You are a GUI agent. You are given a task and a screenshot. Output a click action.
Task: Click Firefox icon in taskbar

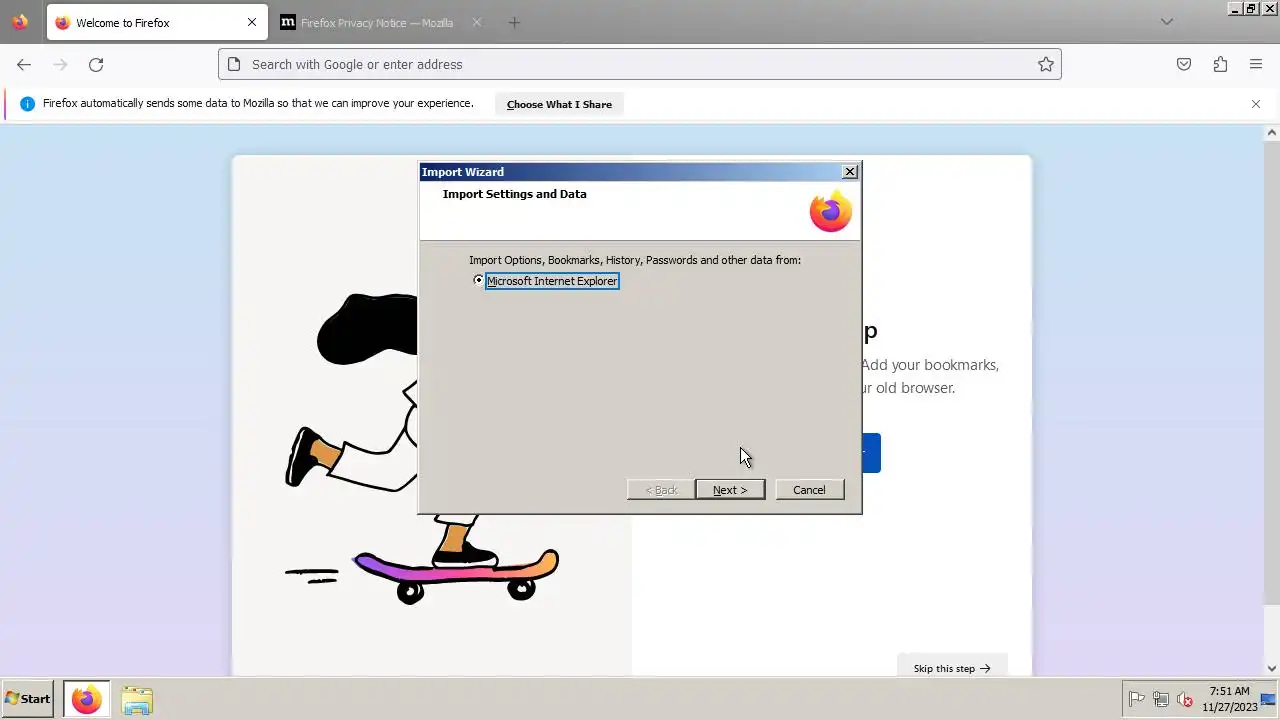[86, 699]
